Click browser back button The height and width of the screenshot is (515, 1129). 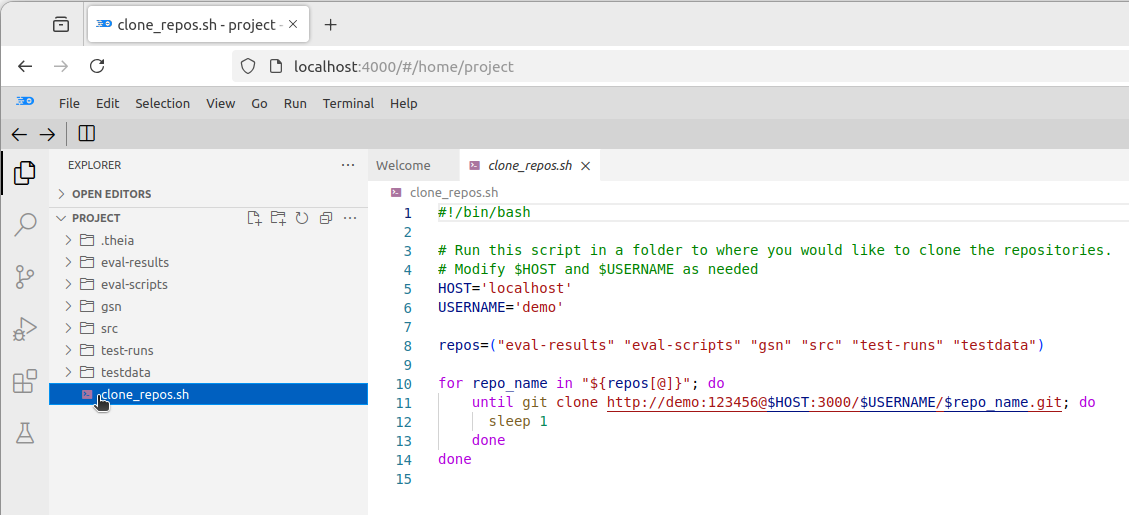(x=25, y=66)
